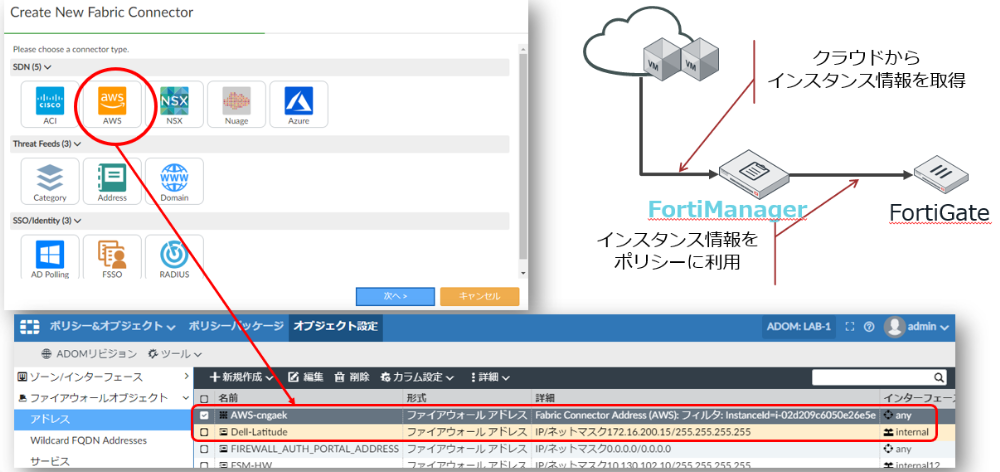Click the AWS-cngaek address name
Screen dimensions: 1000x472
[258, 415]
